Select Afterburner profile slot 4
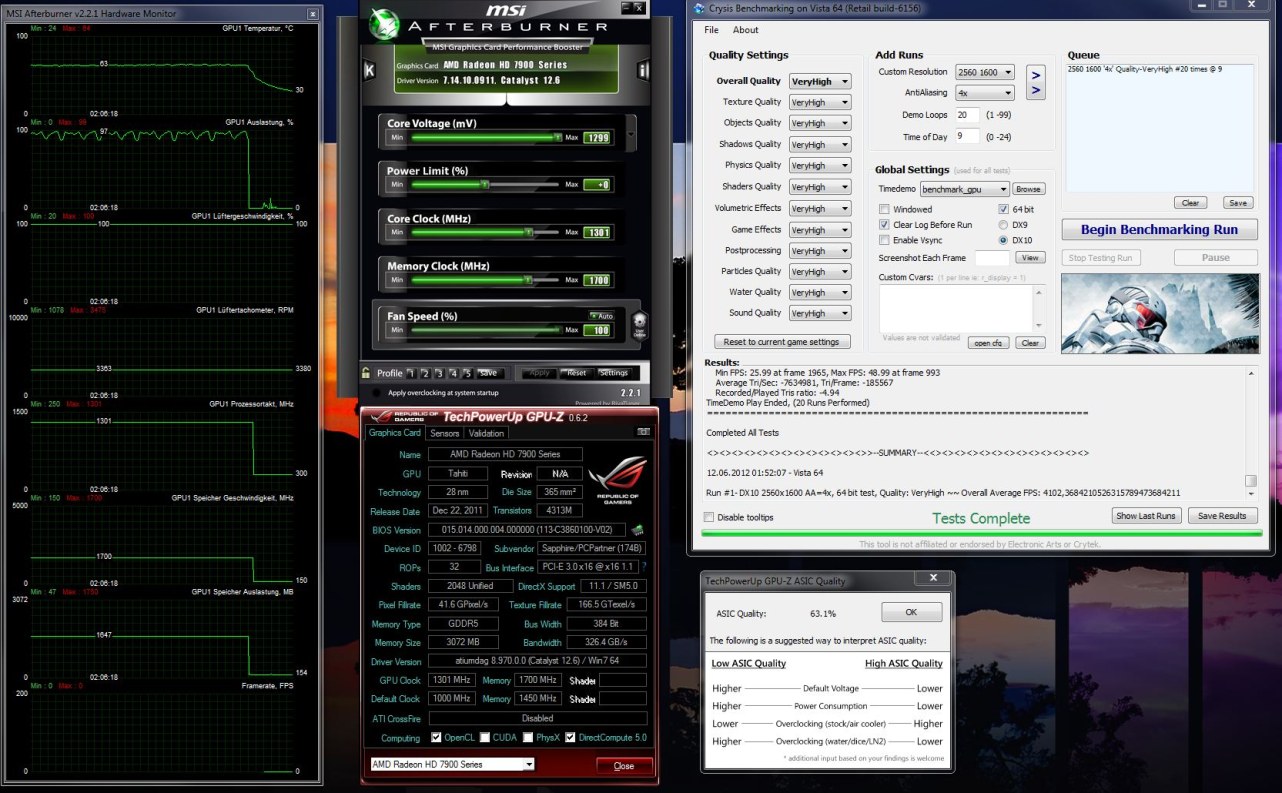Screen dimensions: 1282x793 pos(453,373)
